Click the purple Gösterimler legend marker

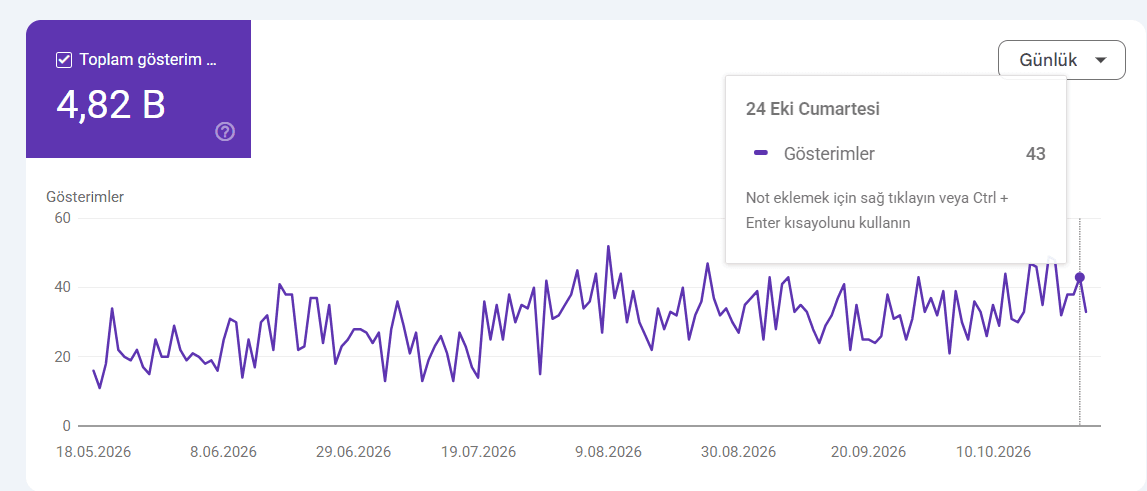761,153
